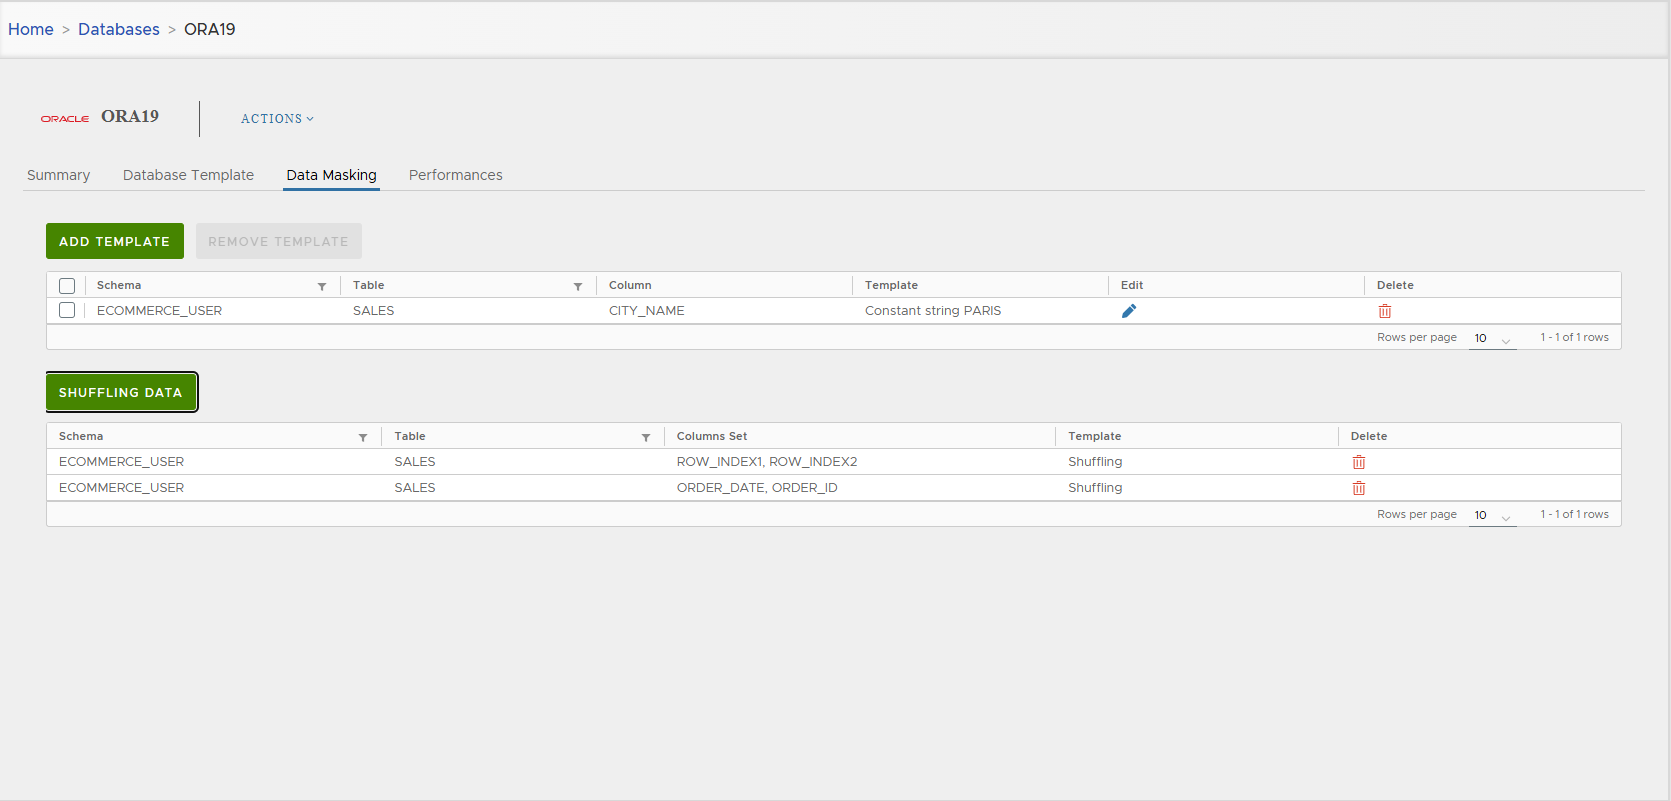This screenshot has width=1671, height=801.
Task: Check the ECOMMERCE_USER row checkbox
Action: 67,310
